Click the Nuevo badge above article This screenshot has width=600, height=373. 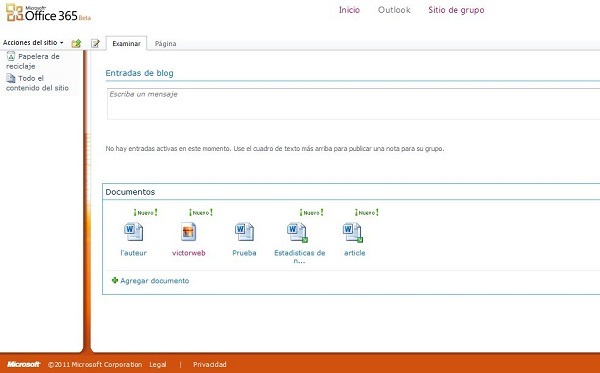[367, 212]
